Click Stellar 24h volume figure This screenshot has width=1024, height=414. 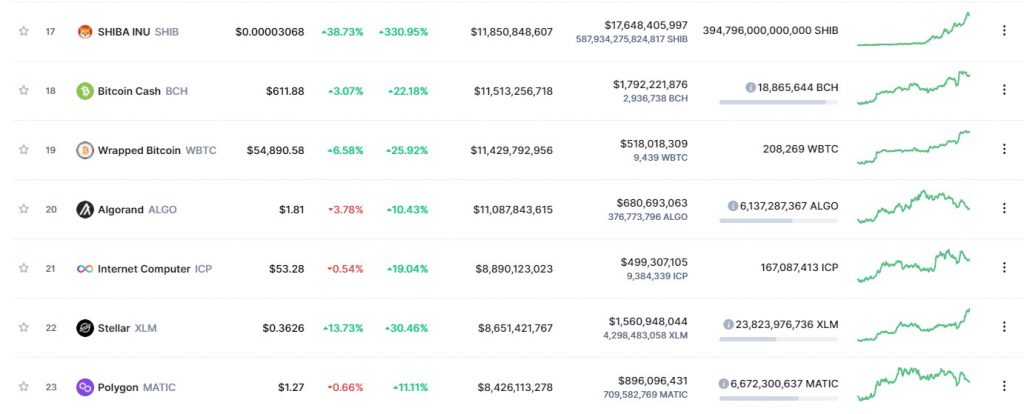pyautogui.click(x=650, y=321)
